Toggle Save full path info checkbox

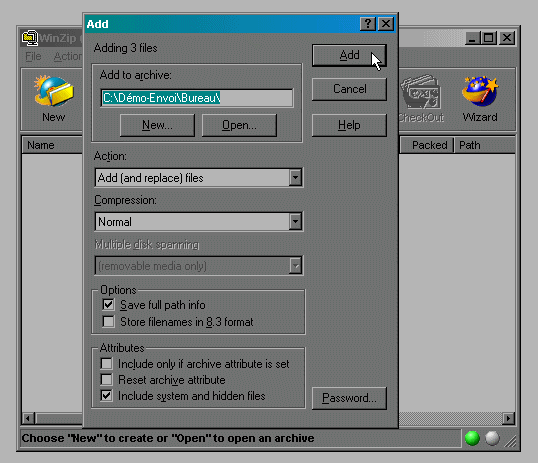[108, 304]
